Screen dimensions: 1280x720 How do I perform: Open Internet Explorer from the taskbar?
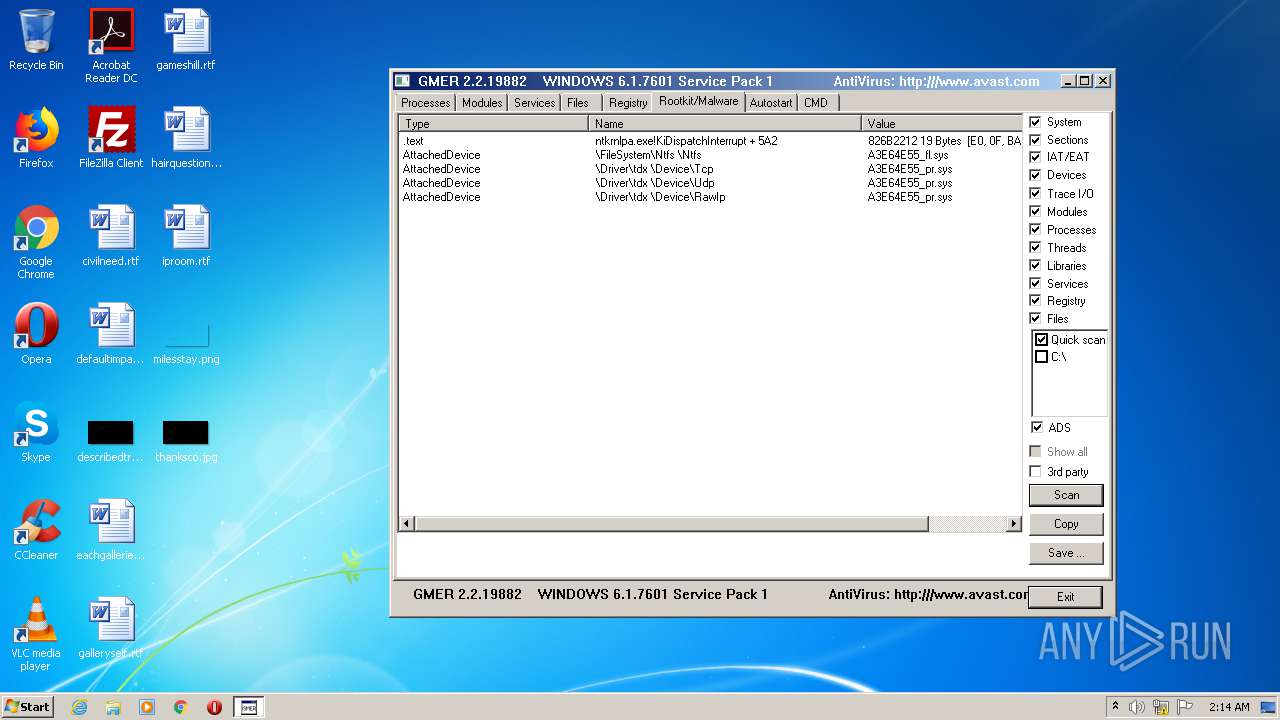(x=79, y=707)
